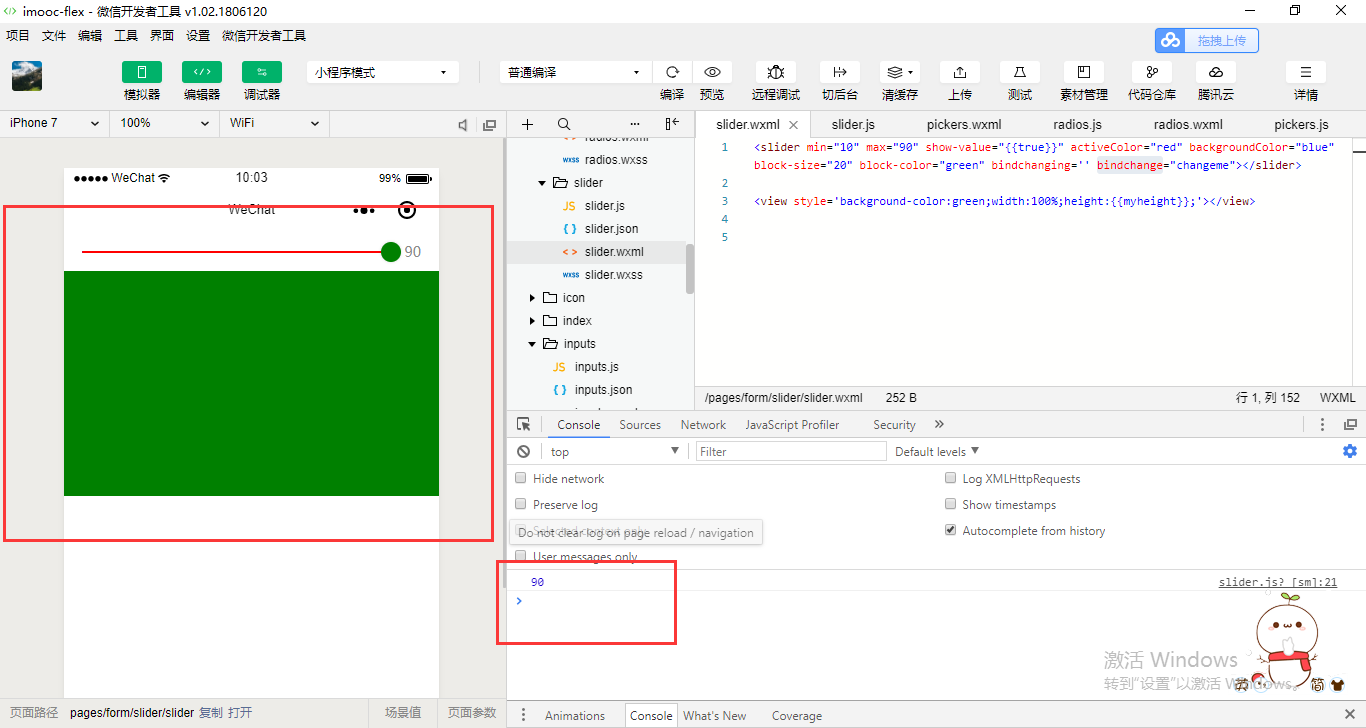Open Tencent Cloud icon
This screenshot has width=1366, height=728.
coord(1216,72)
